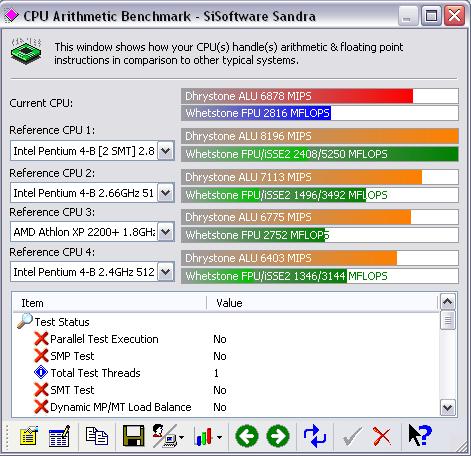Copy results with the copy icon

(97, 436)
